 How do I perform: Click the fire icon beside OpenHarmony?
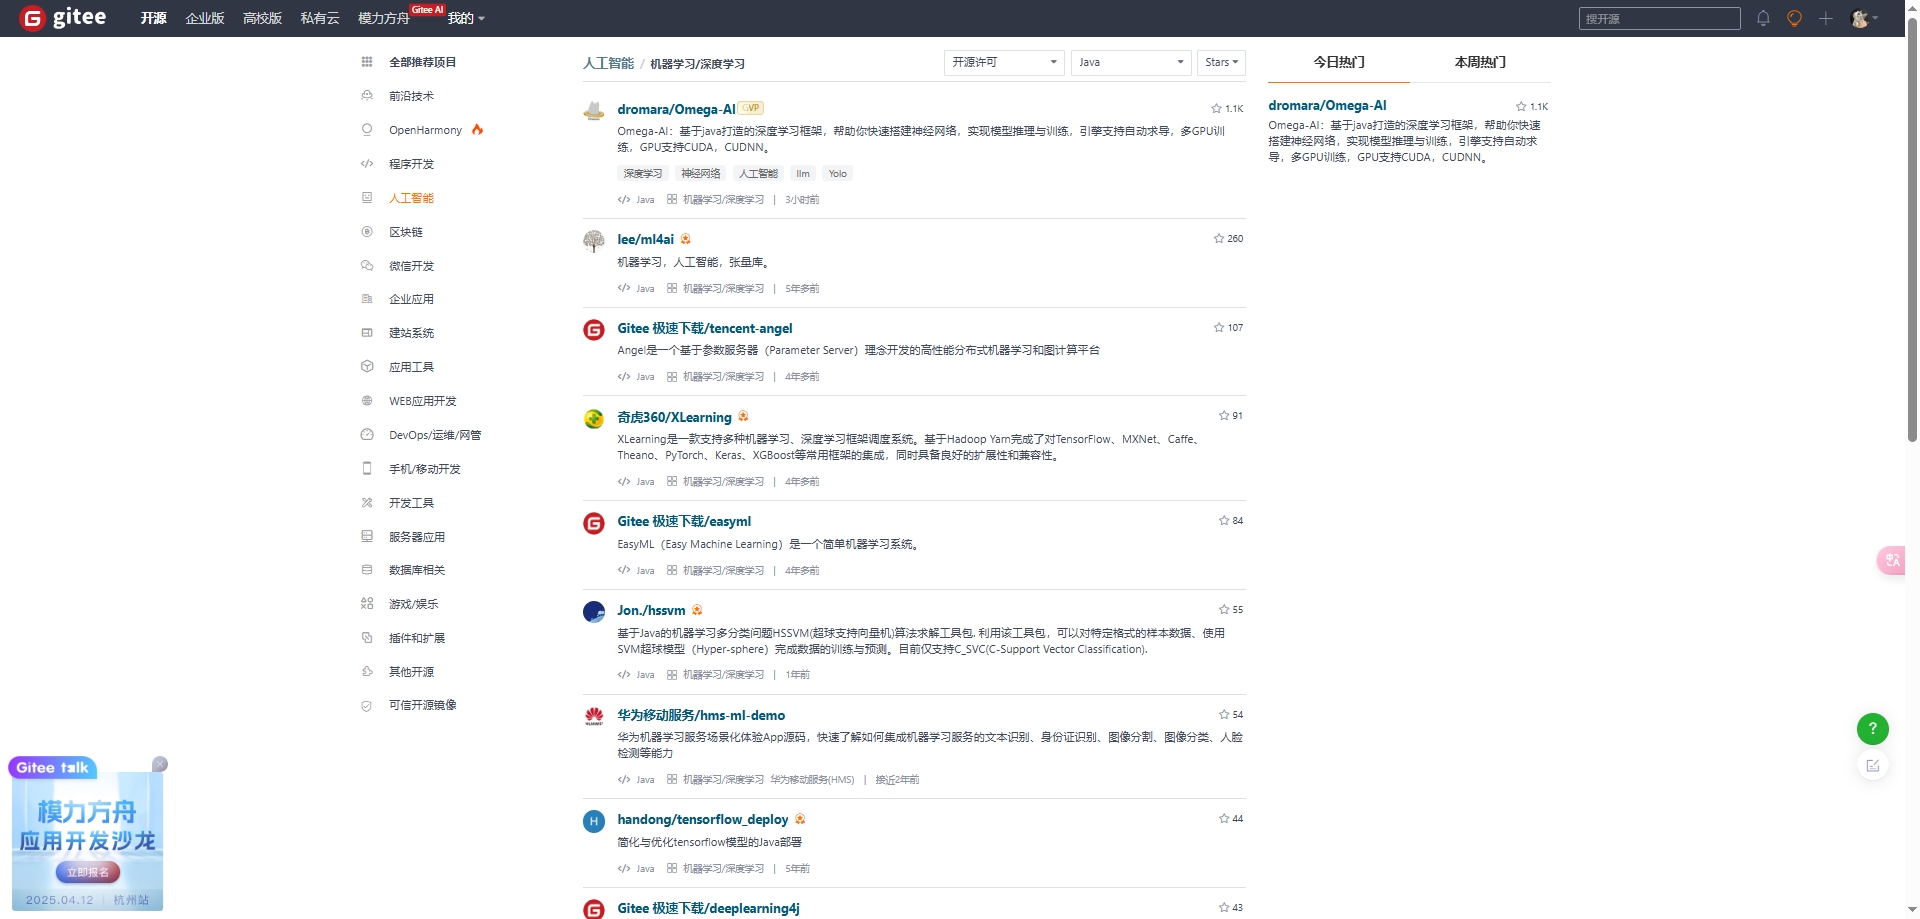tap(477, 129)
